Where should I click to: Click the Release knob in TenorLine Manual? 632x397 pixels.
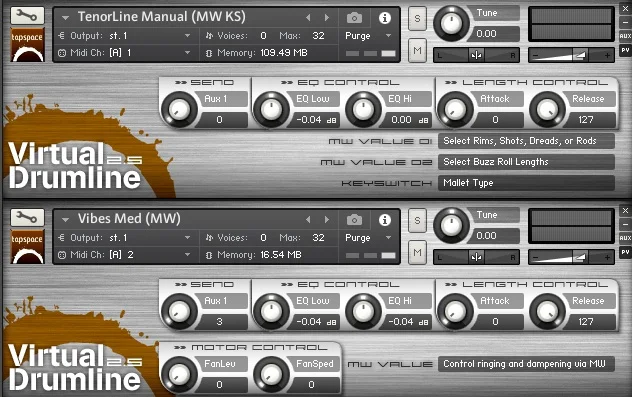pyautogui.click(x=547, y=109)
